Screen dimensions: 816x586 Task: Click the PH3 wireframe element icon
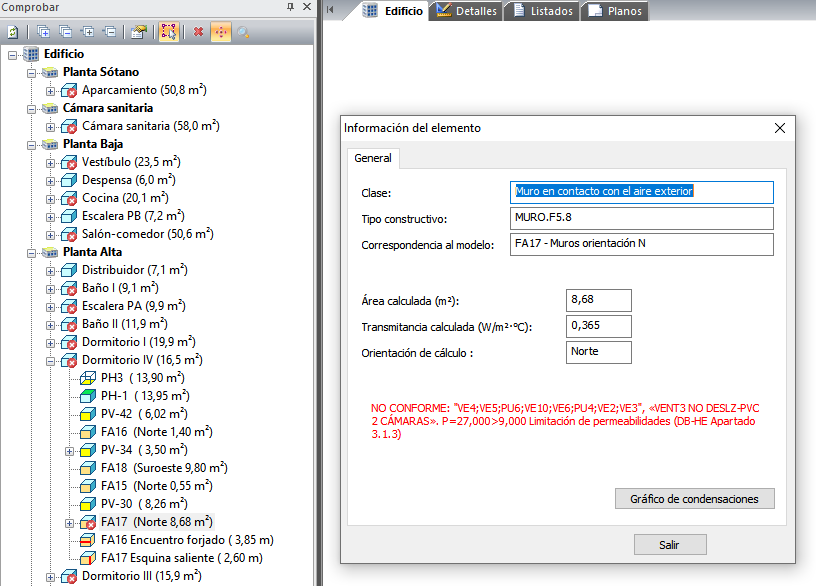(87, 378)
